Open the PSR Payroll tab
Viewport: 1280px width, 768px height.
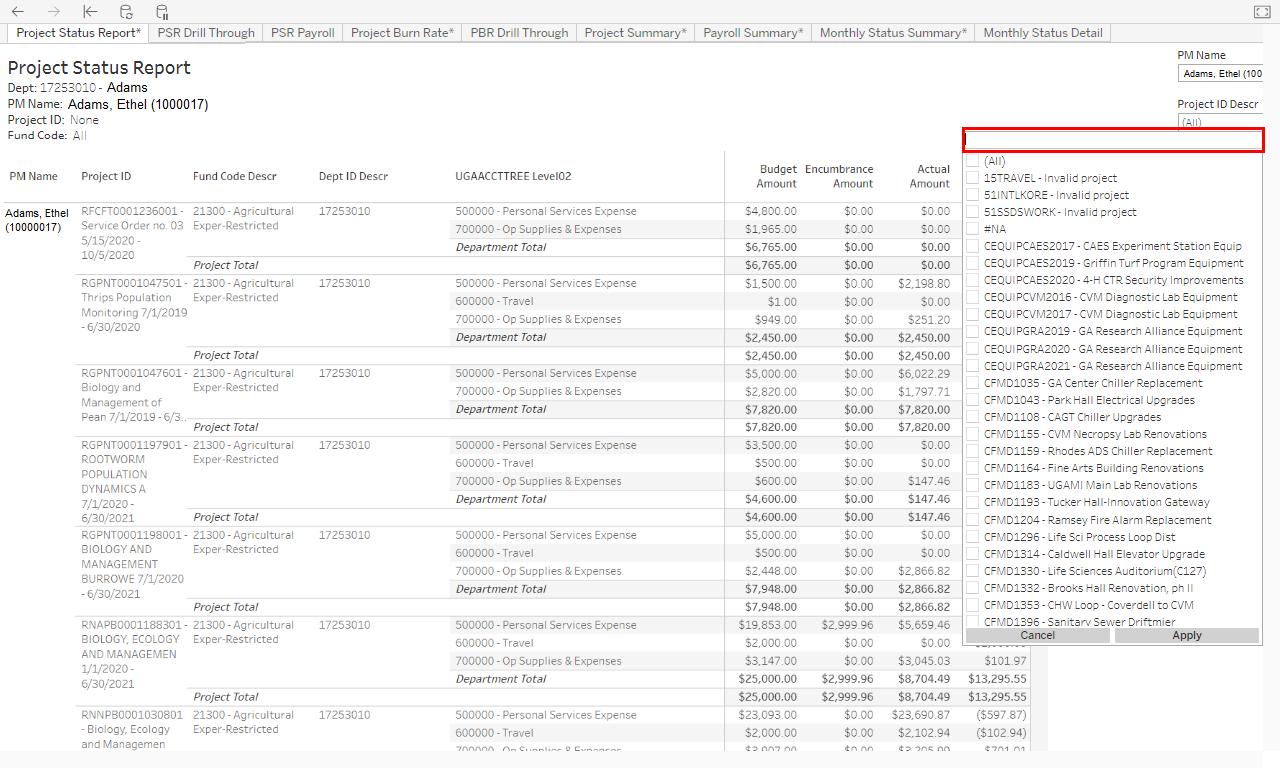point(303,33)
